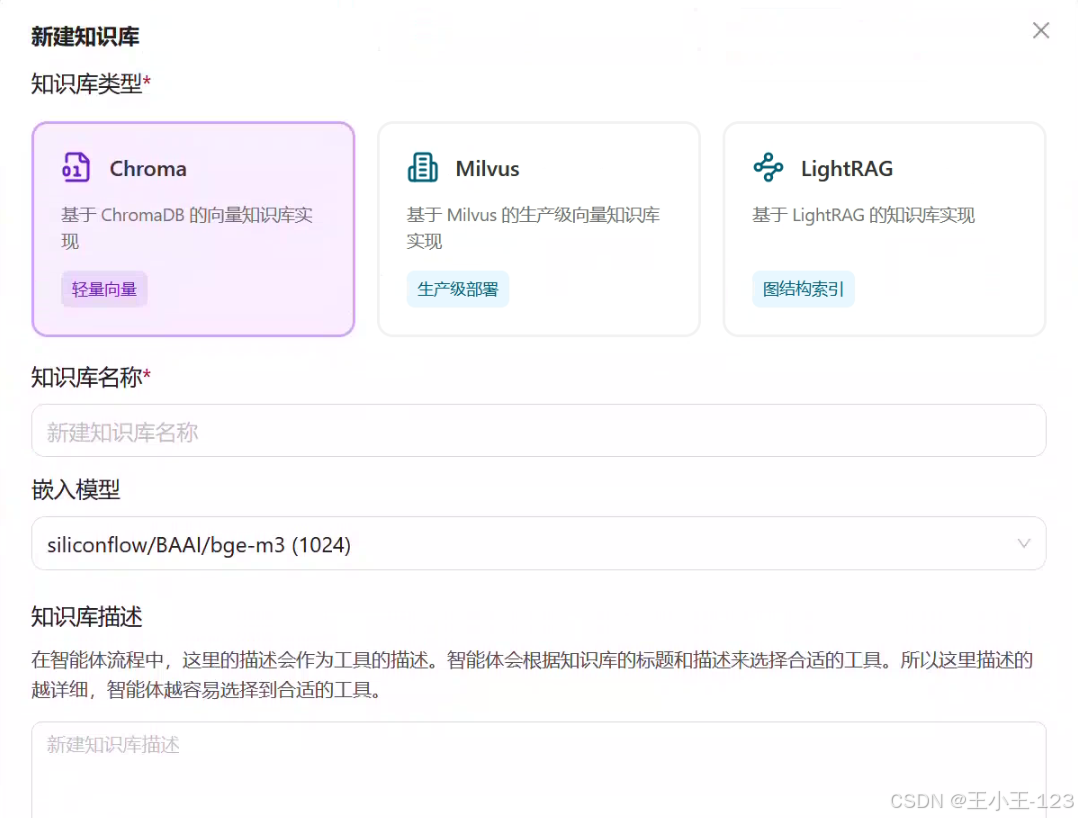
Task: Click the 知识库描述 label
Action: tap(87, 617)
